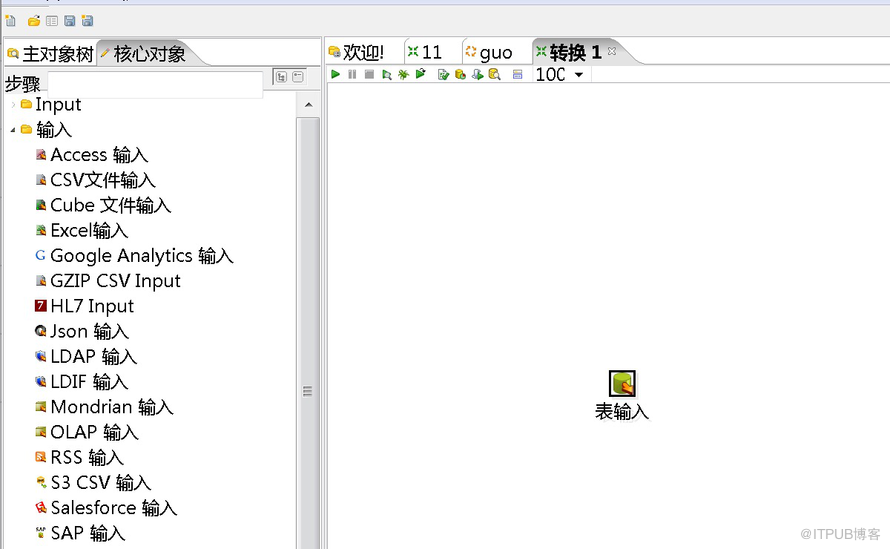Select the Excel输入 step

pyautogui.click(x=81, y=231)
